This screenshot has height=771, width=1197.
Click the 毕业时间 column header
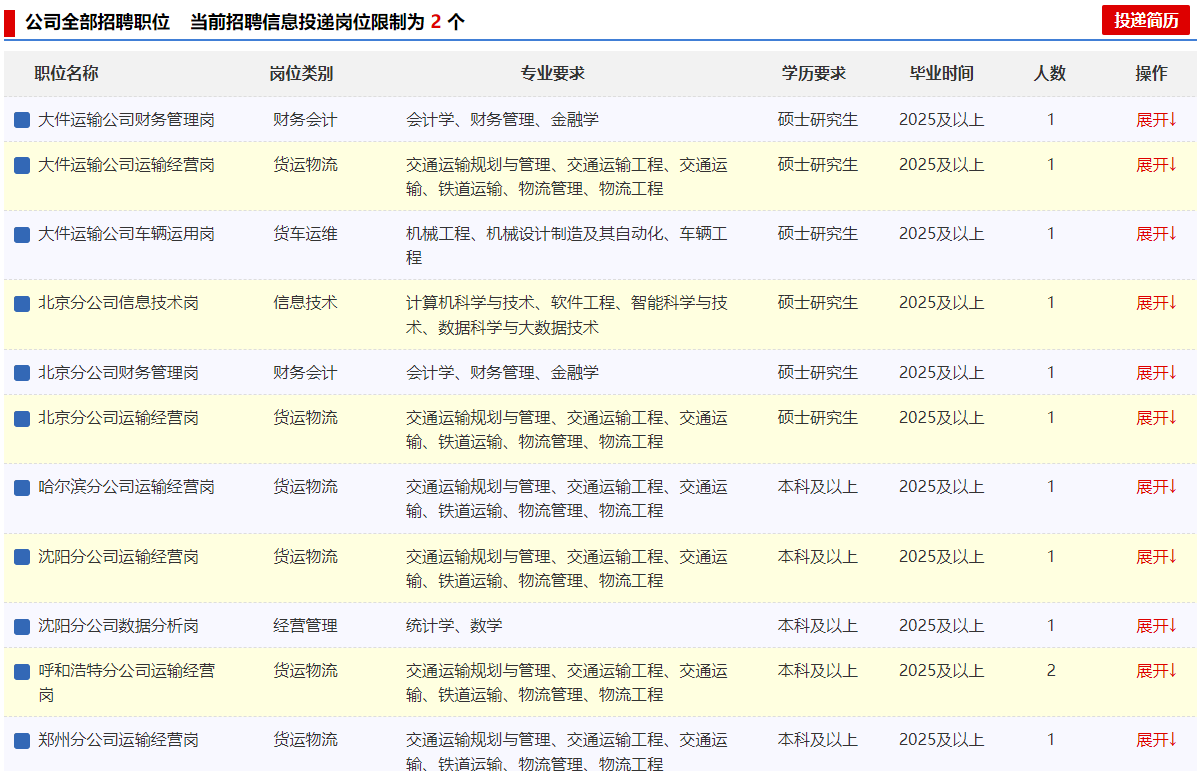pos(941,73)
